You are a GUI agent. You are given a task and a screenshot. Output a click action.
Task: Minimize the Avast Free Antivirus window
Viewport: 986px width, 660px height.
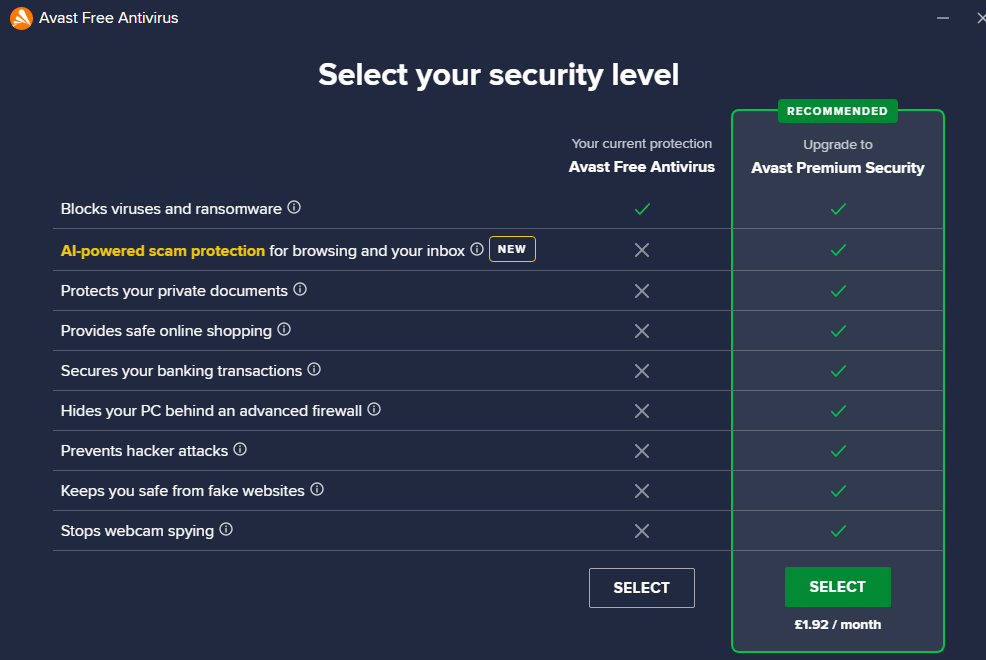coord(943,18)
